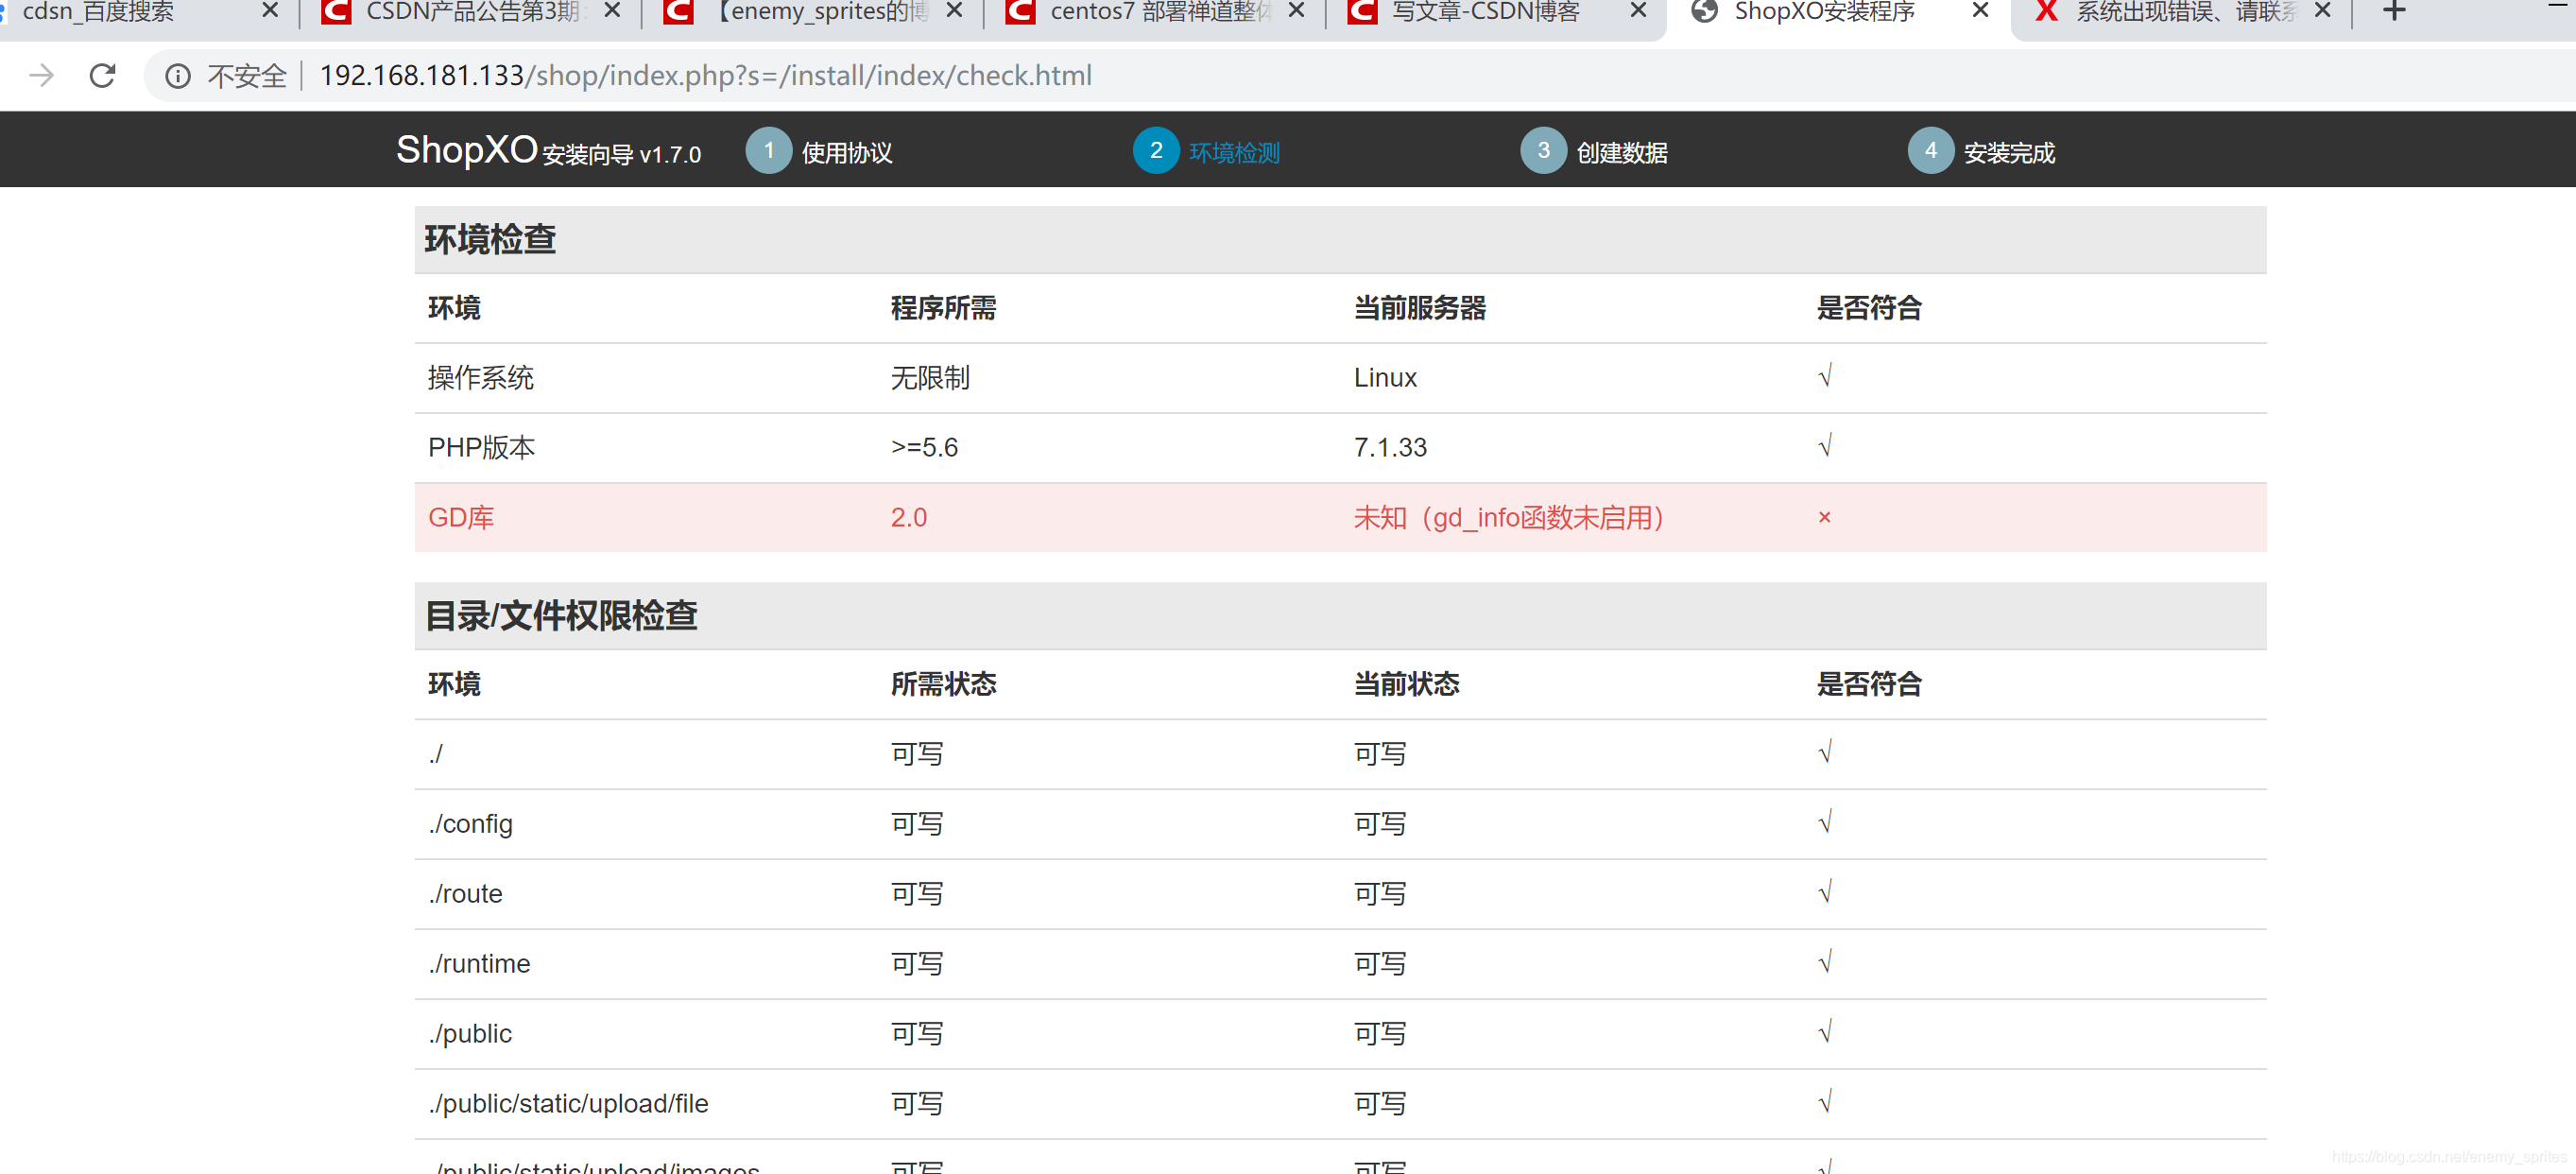Click the Linux server value
The image size is (2576, 1174).
(x=1385, y=378)
